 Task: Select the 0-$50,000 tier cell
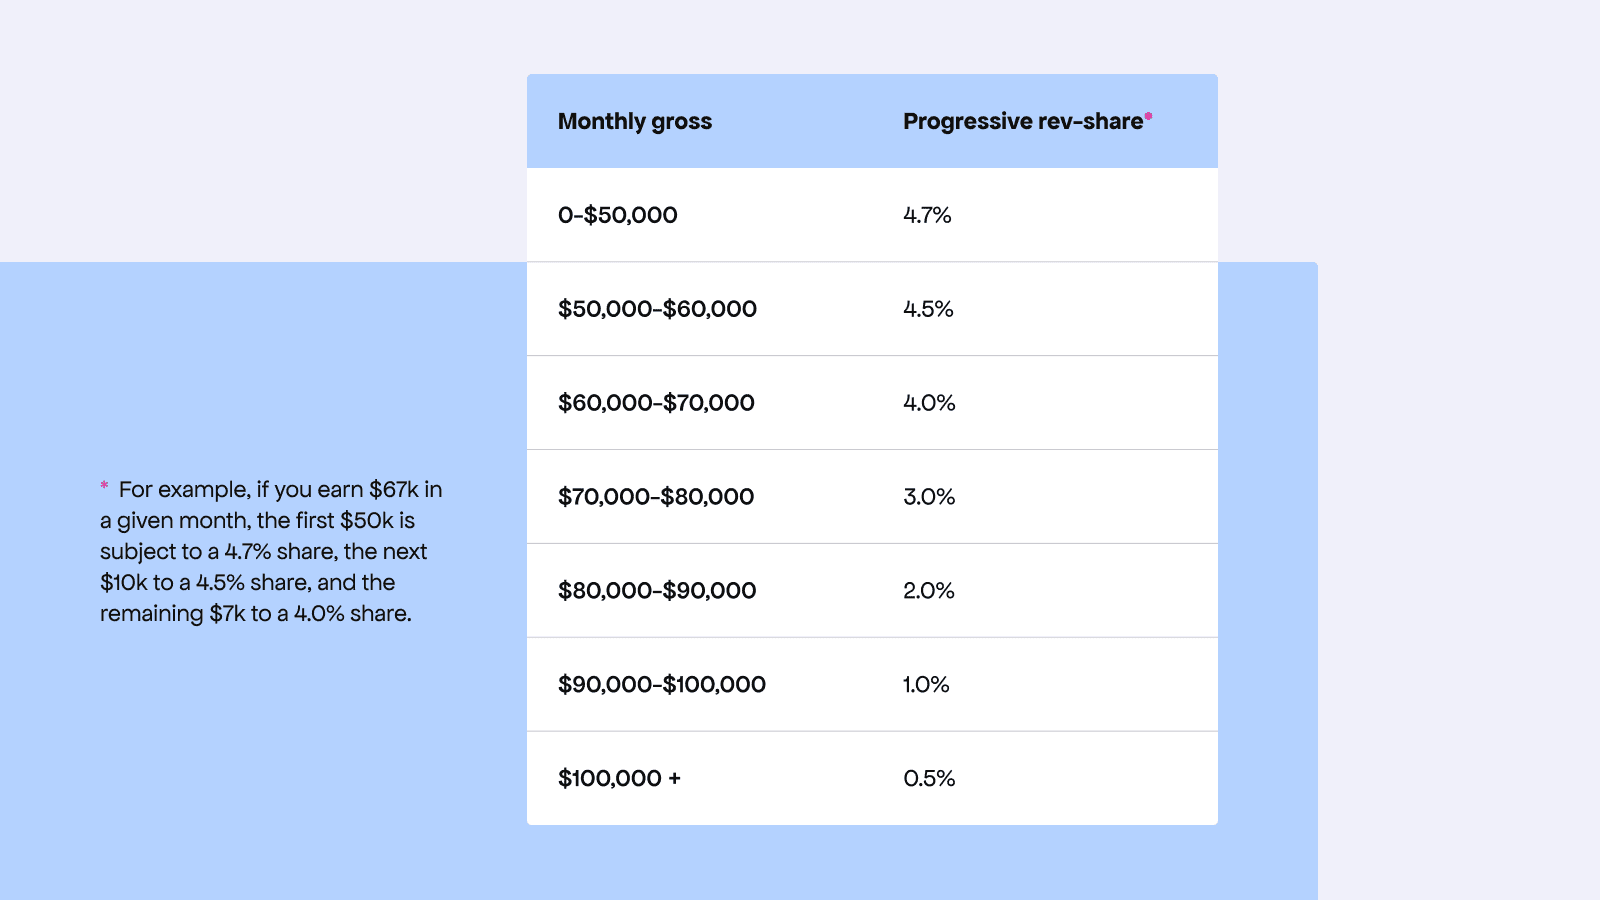pos(617,215)
